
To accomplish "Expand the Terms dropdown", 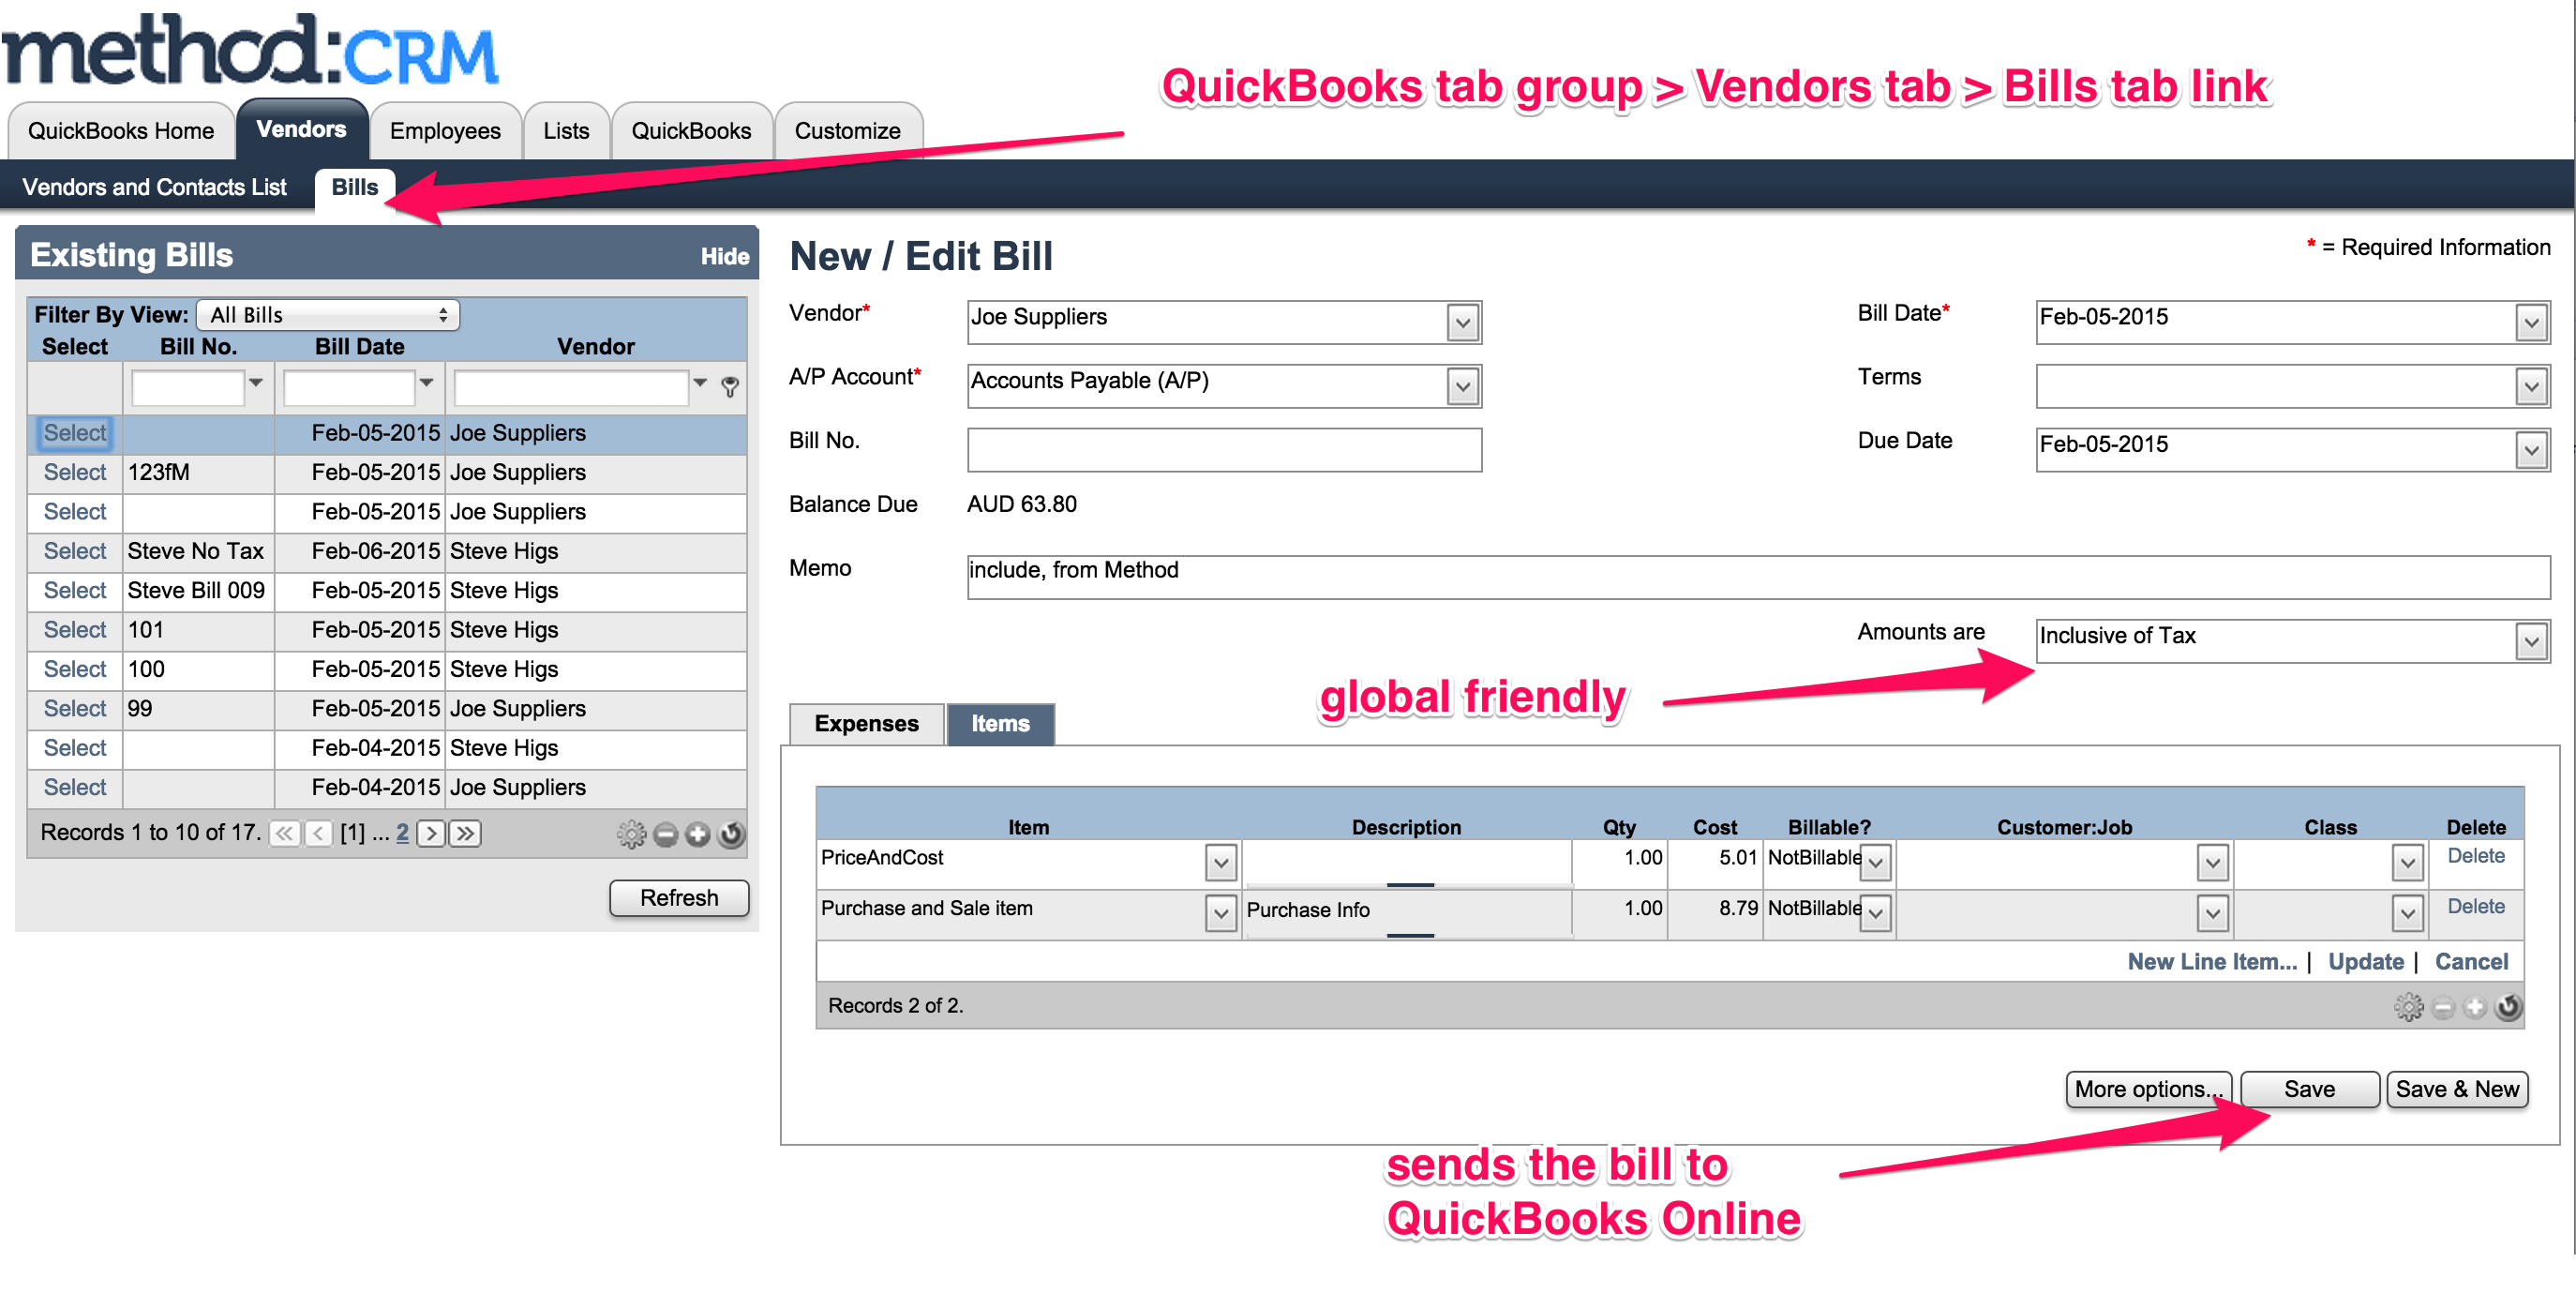I will click(x=2531, y=387).
